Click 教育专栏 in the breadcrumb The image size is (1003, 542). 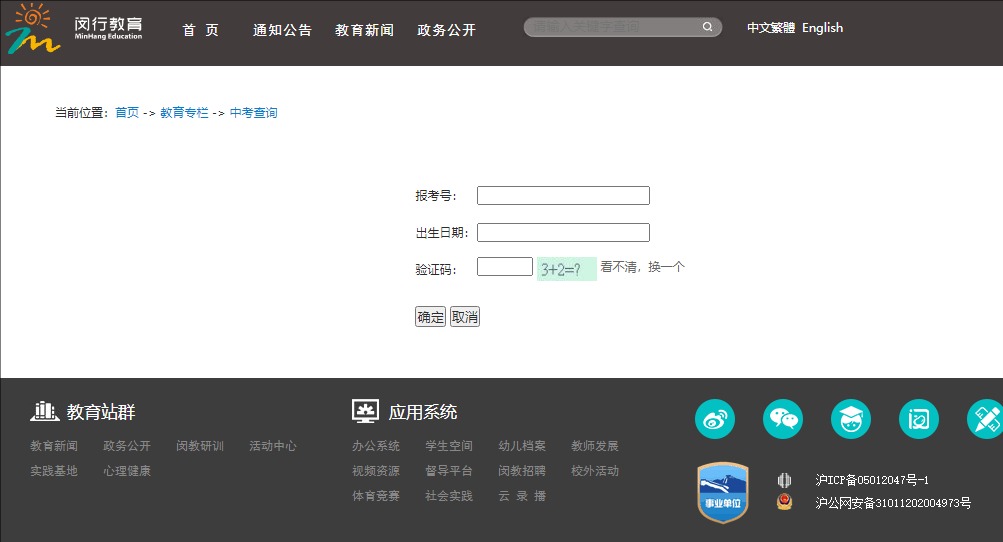click(x=184, y=113)
